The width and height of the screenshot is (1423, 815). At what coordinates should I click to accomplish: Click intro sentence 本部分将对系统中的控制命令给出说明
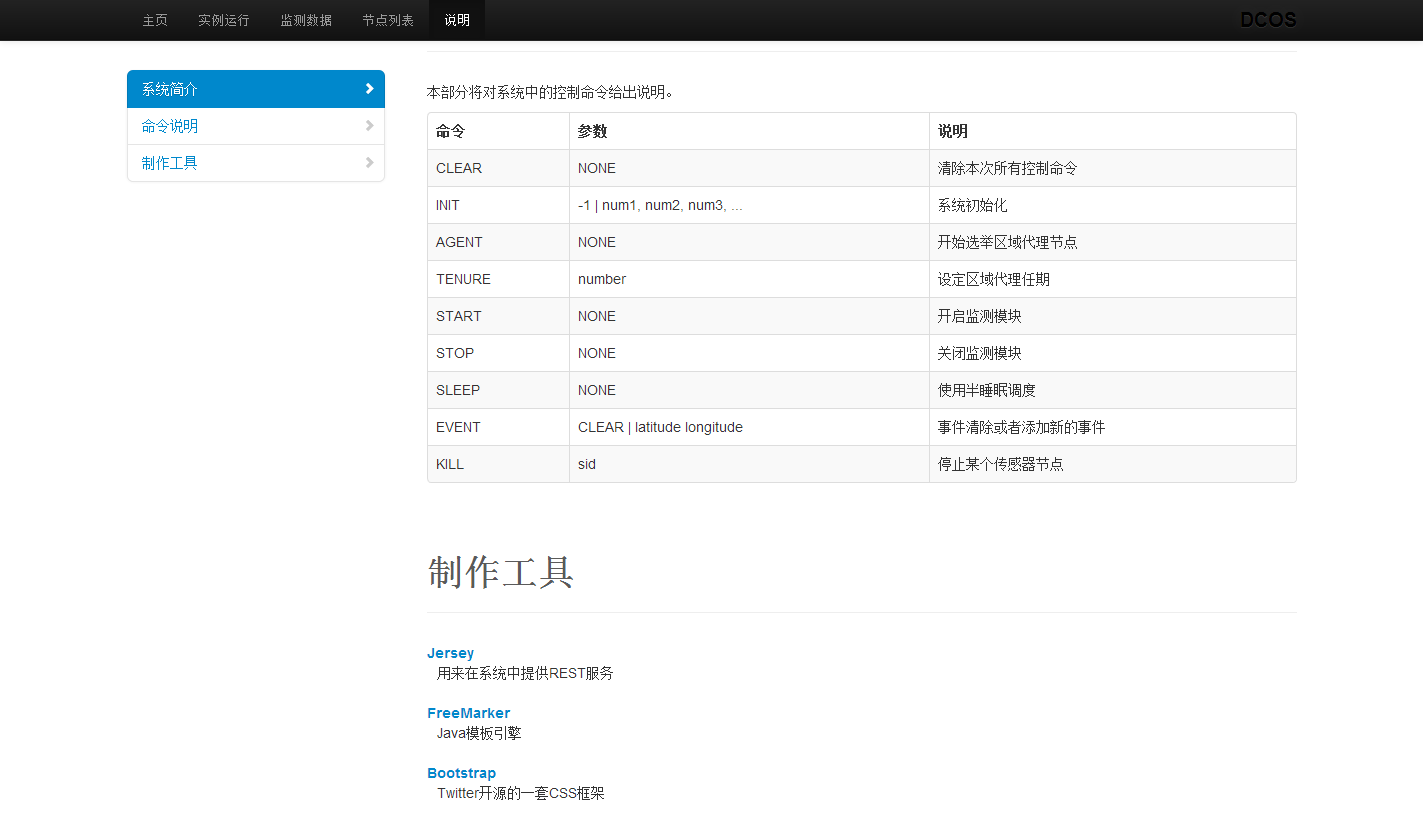(x=550, y=92)
